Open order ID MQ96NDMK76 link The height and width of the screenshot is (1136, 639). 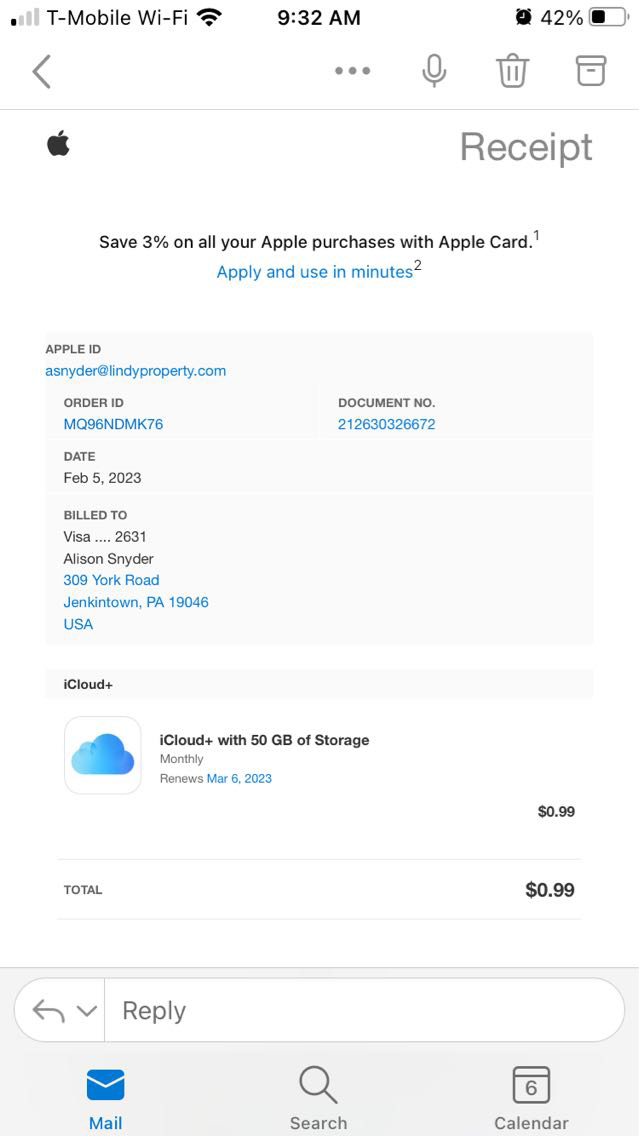(113, 424)
